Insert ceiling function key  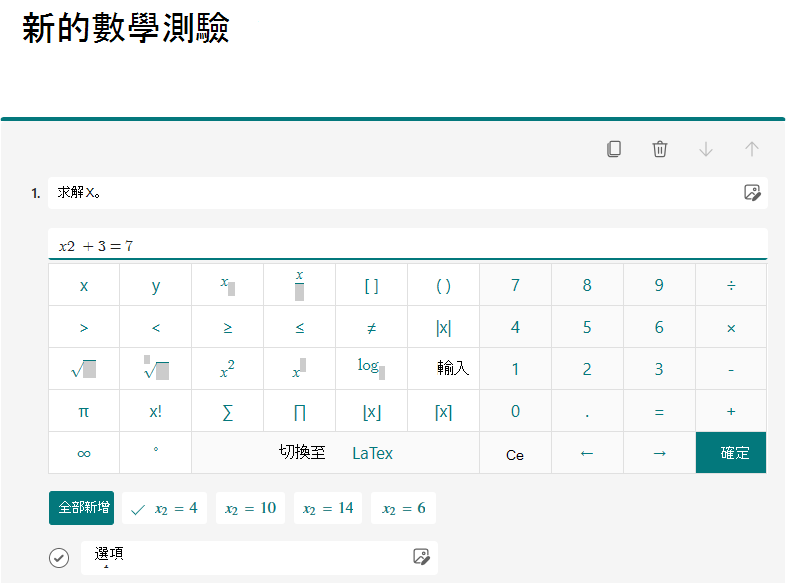tap(444, 411)
